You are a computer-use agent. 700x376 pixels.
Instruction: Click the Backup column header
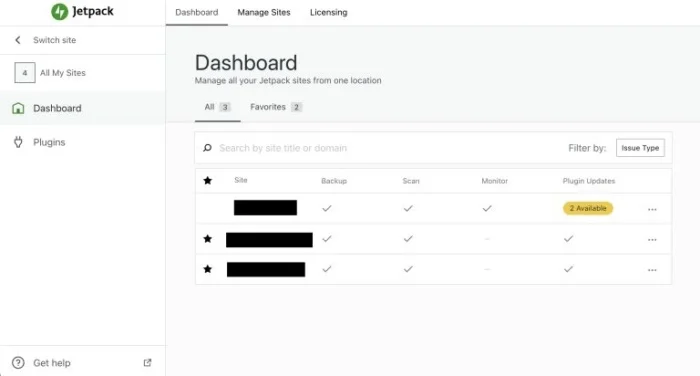334,181
